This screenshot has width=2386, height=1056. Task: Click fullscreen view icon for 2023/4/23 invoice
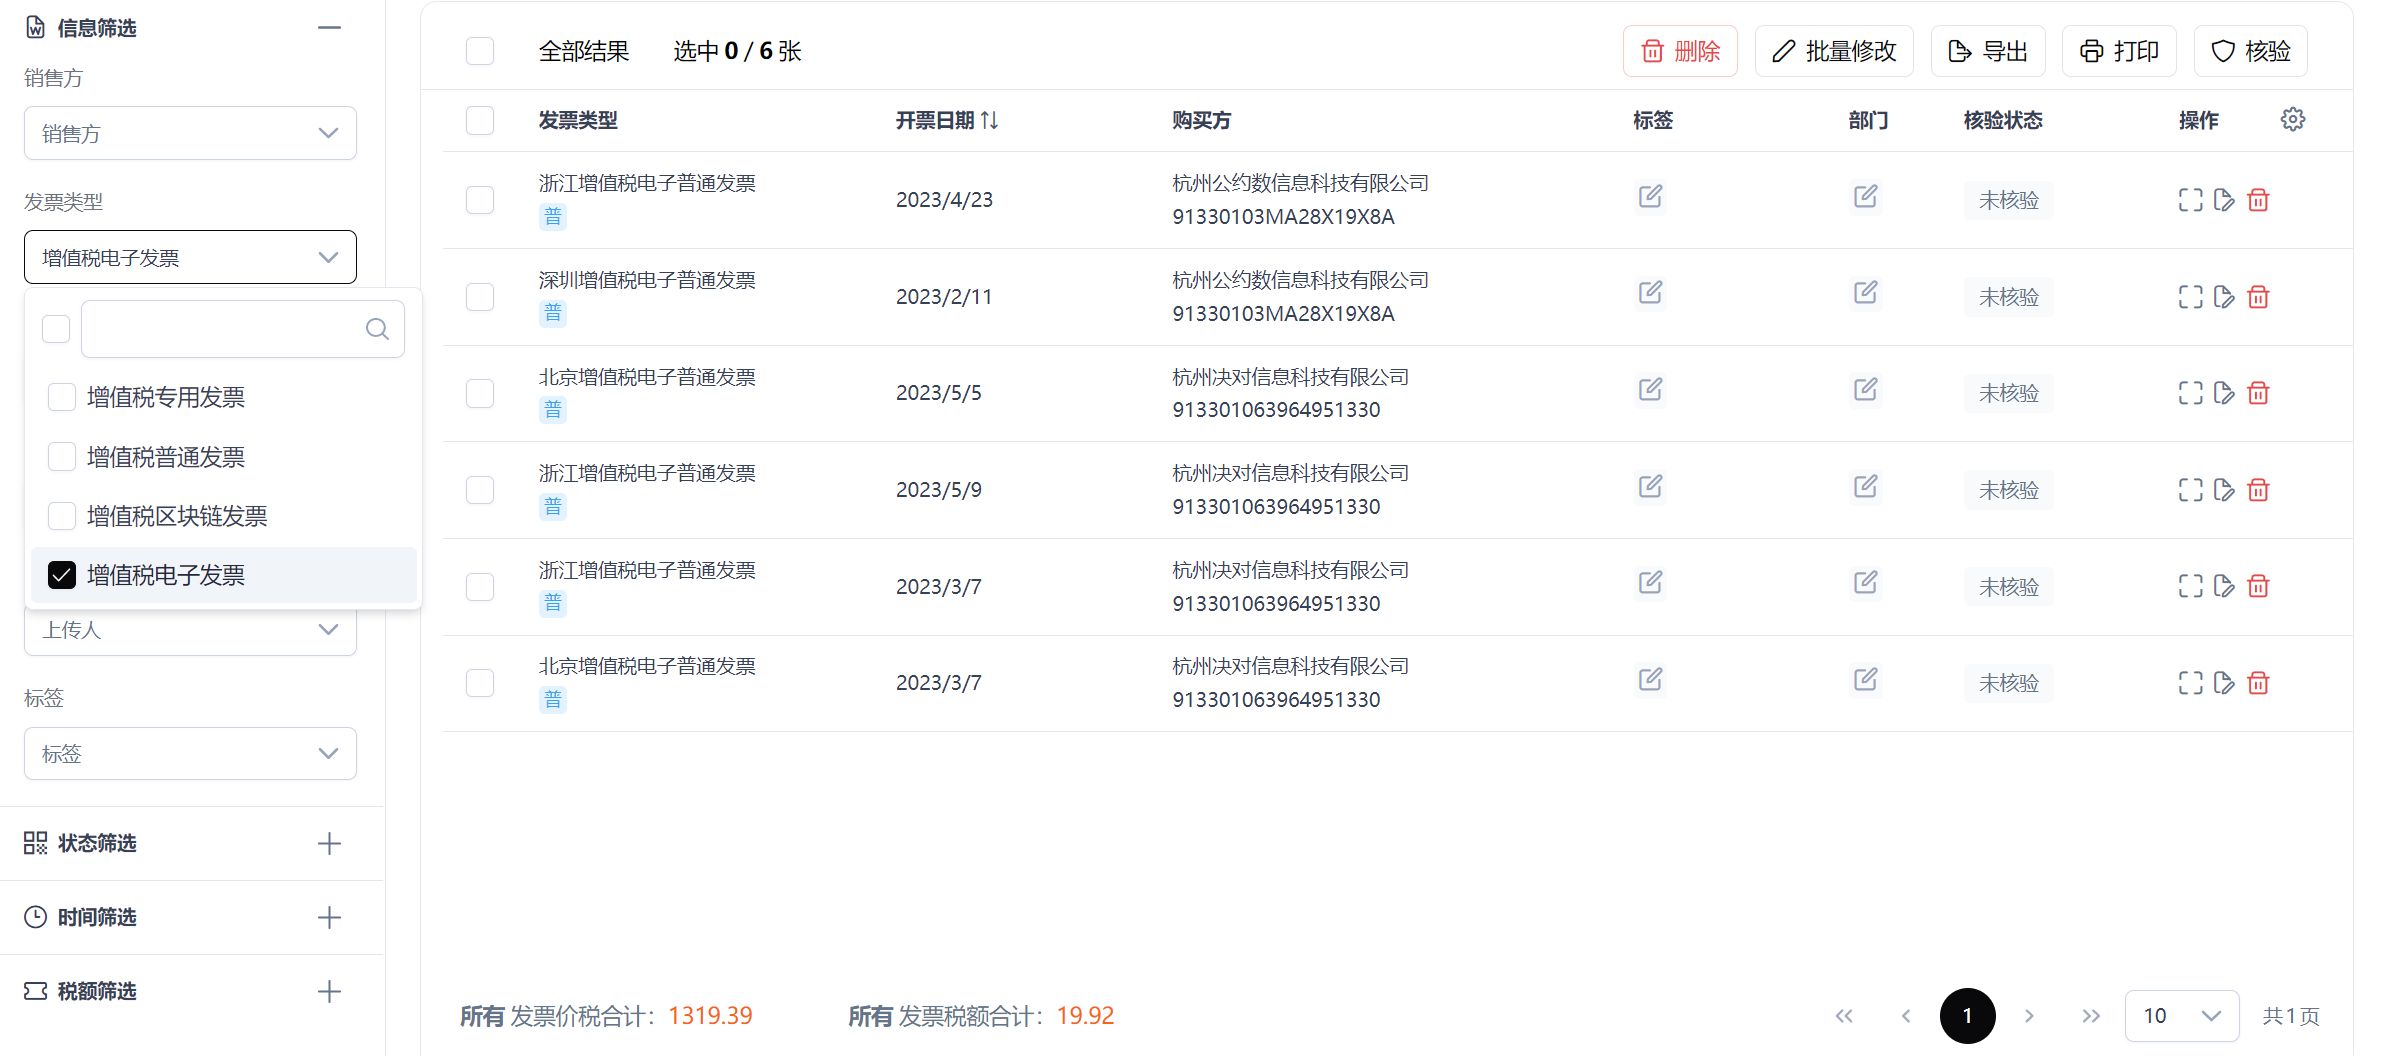tap(2190, 200)
